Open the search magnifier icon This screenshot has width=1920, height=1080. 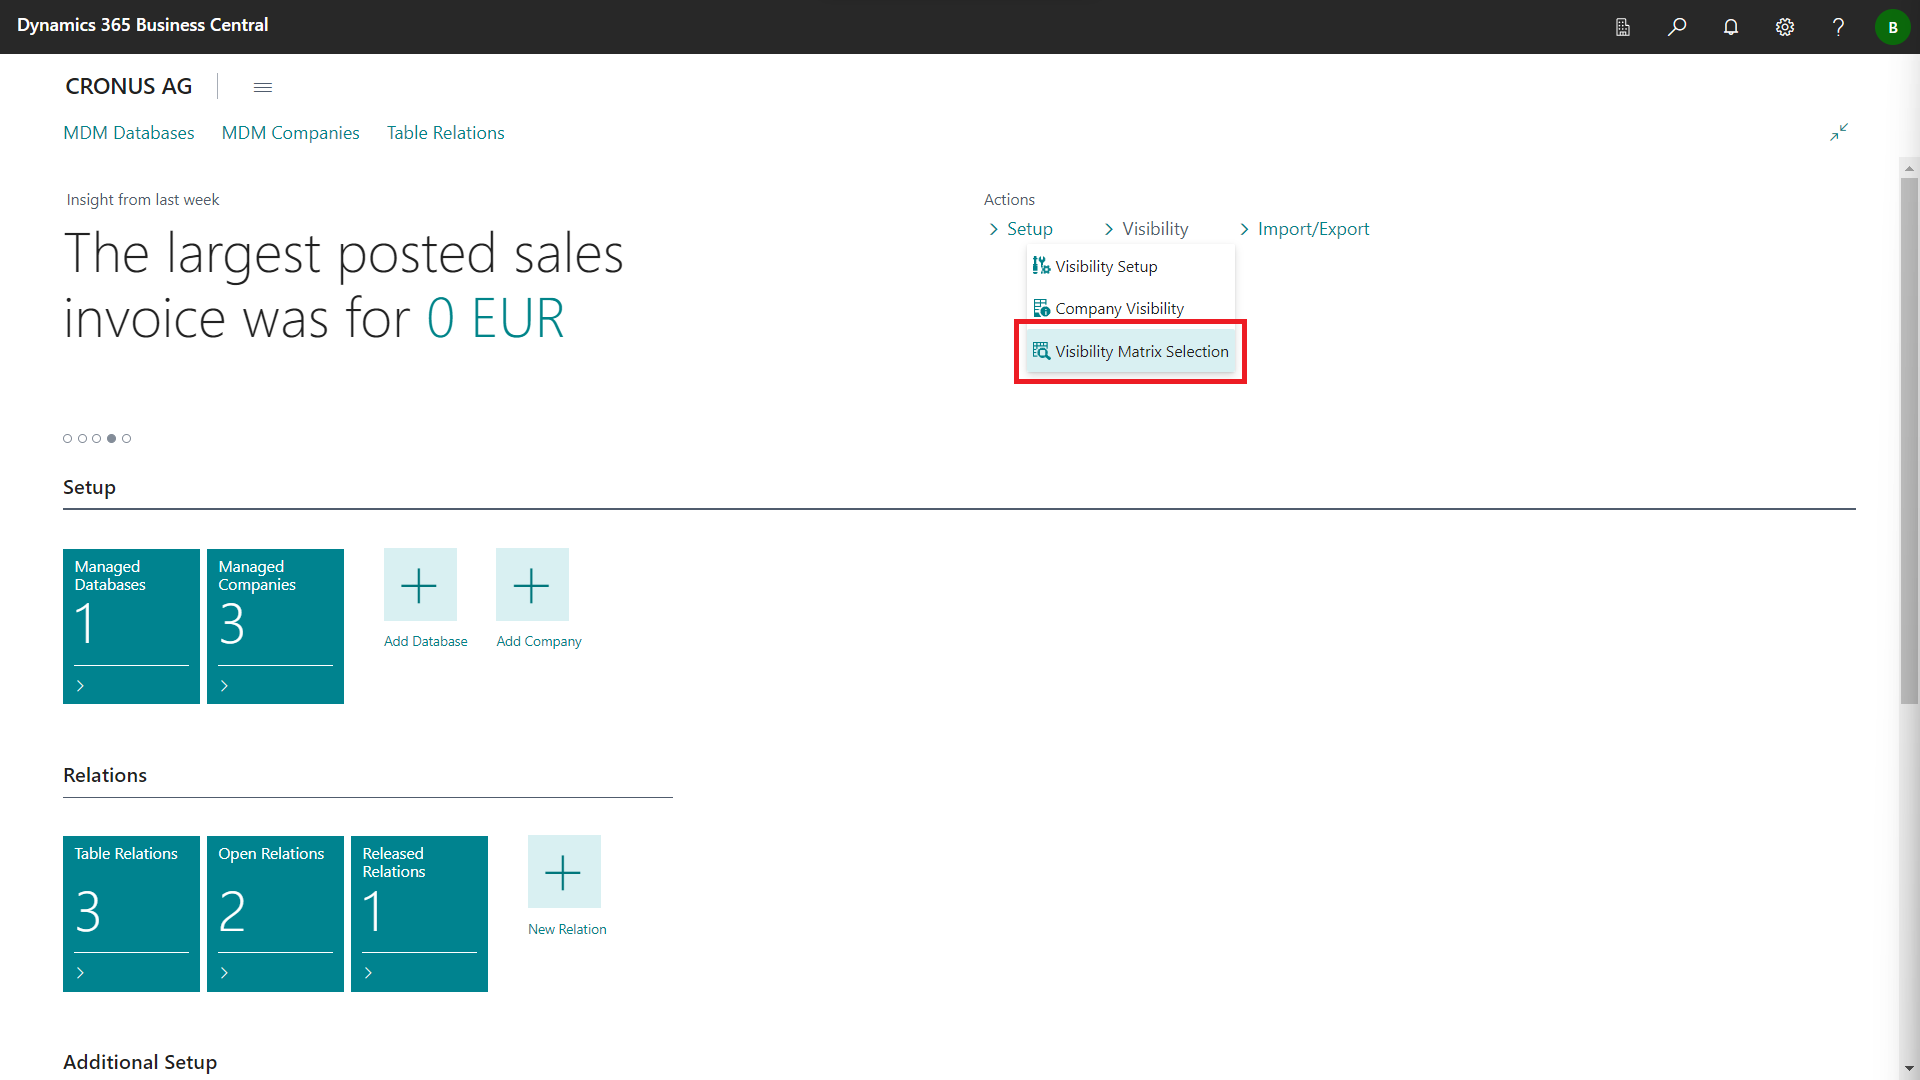(1677, 27)
